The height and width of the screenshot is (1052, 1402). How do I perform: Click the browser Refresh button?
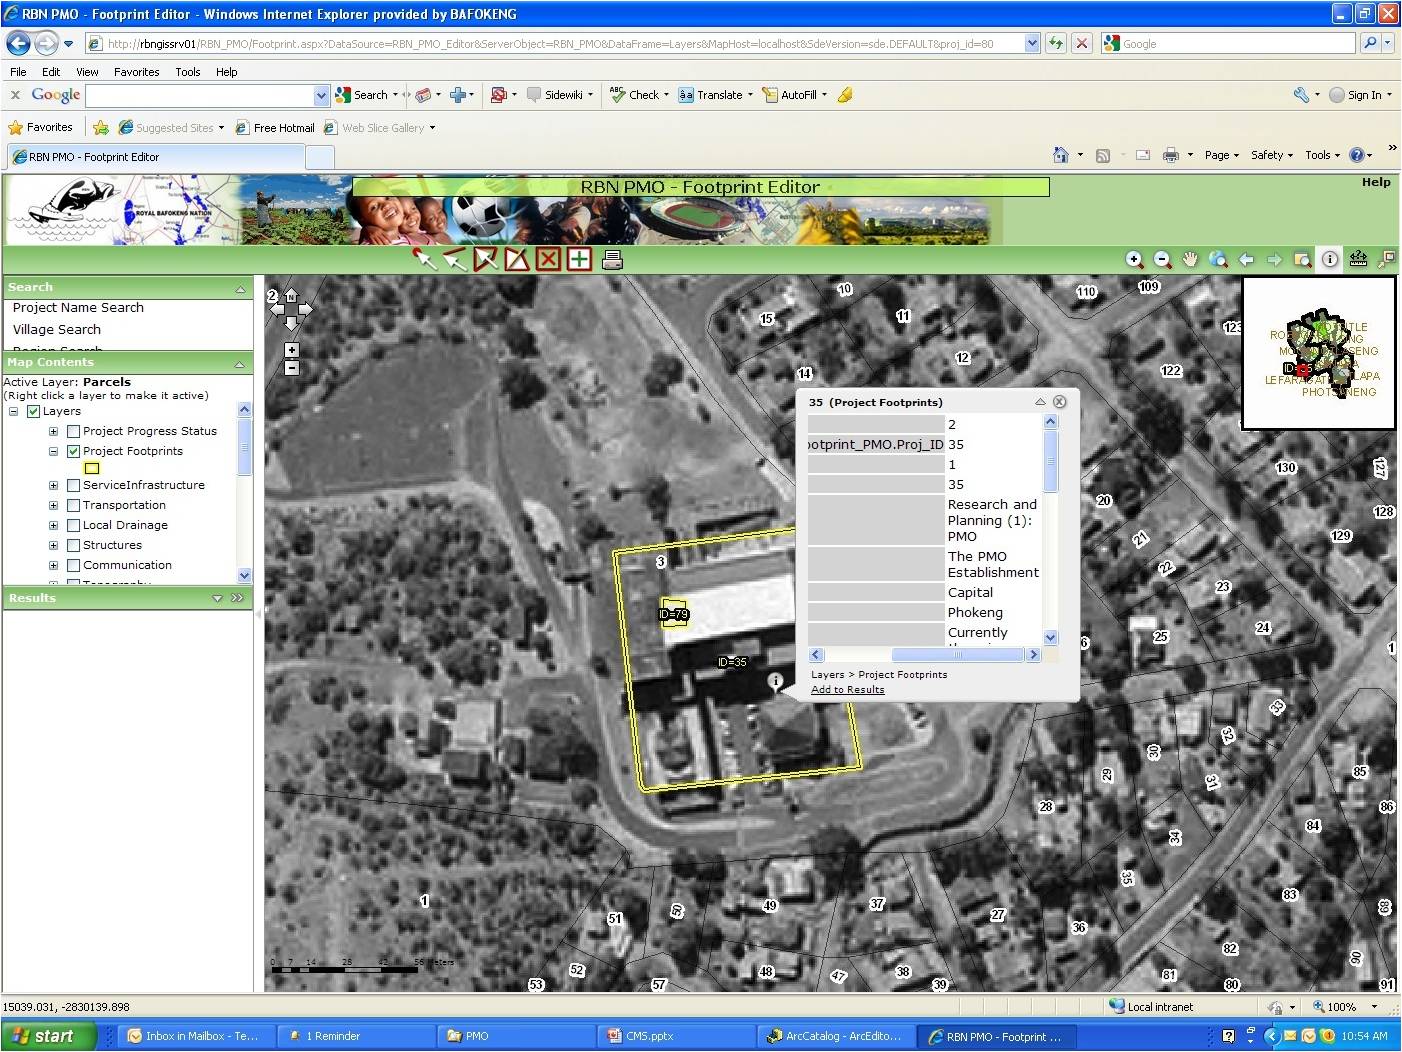click(x=1056, y=43)
